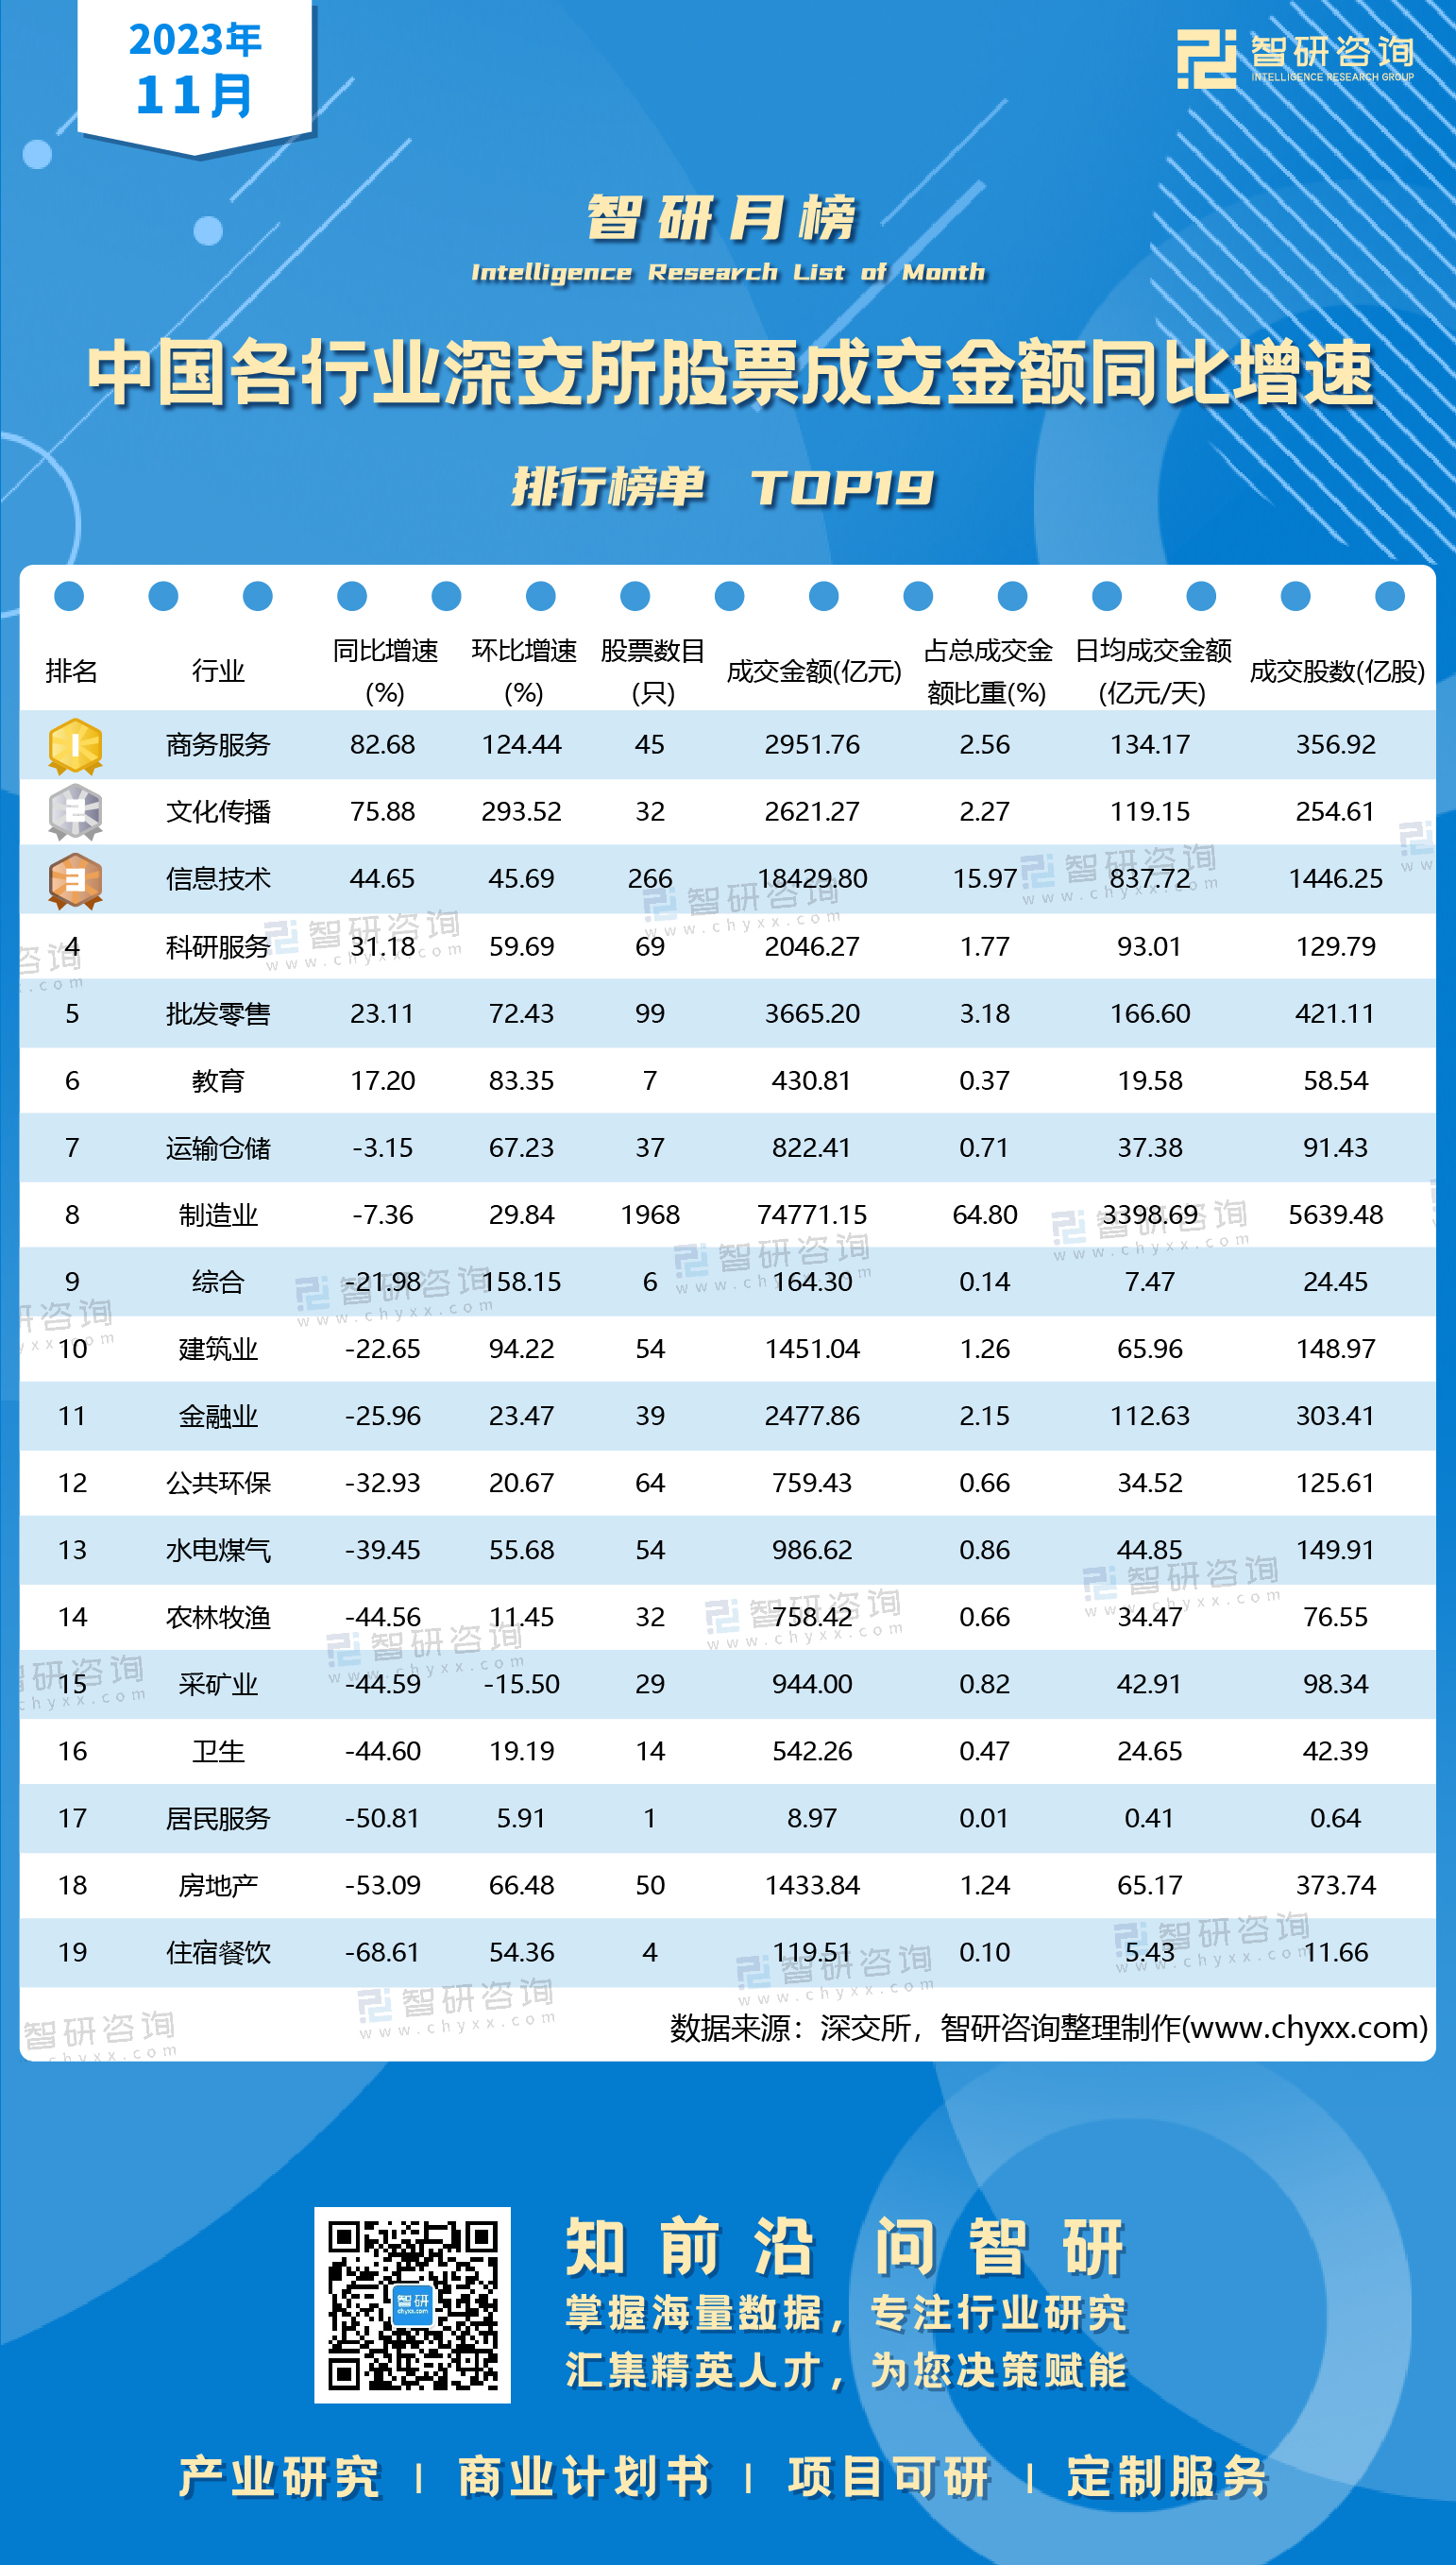Select the 信息技术 industry cell

point(218,879)
